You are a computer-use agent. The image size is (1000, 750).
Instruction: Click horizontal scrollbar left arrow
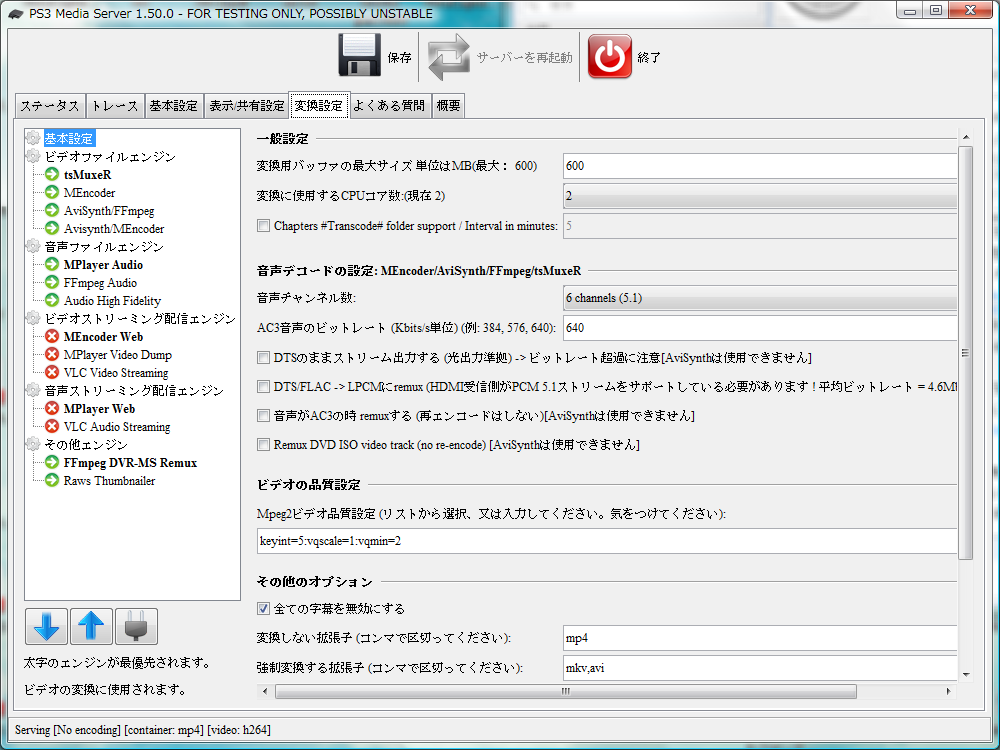(265, 691)
